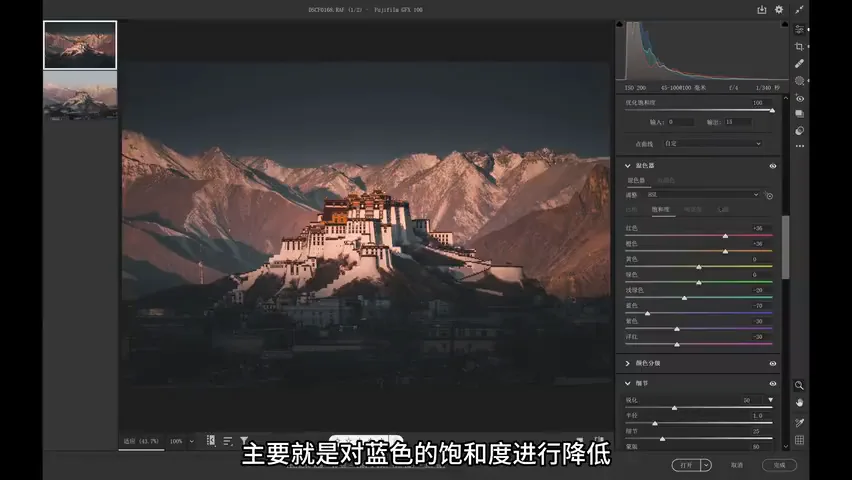
Task: Collapse the 混色器 section chevron
Action: 628,166
